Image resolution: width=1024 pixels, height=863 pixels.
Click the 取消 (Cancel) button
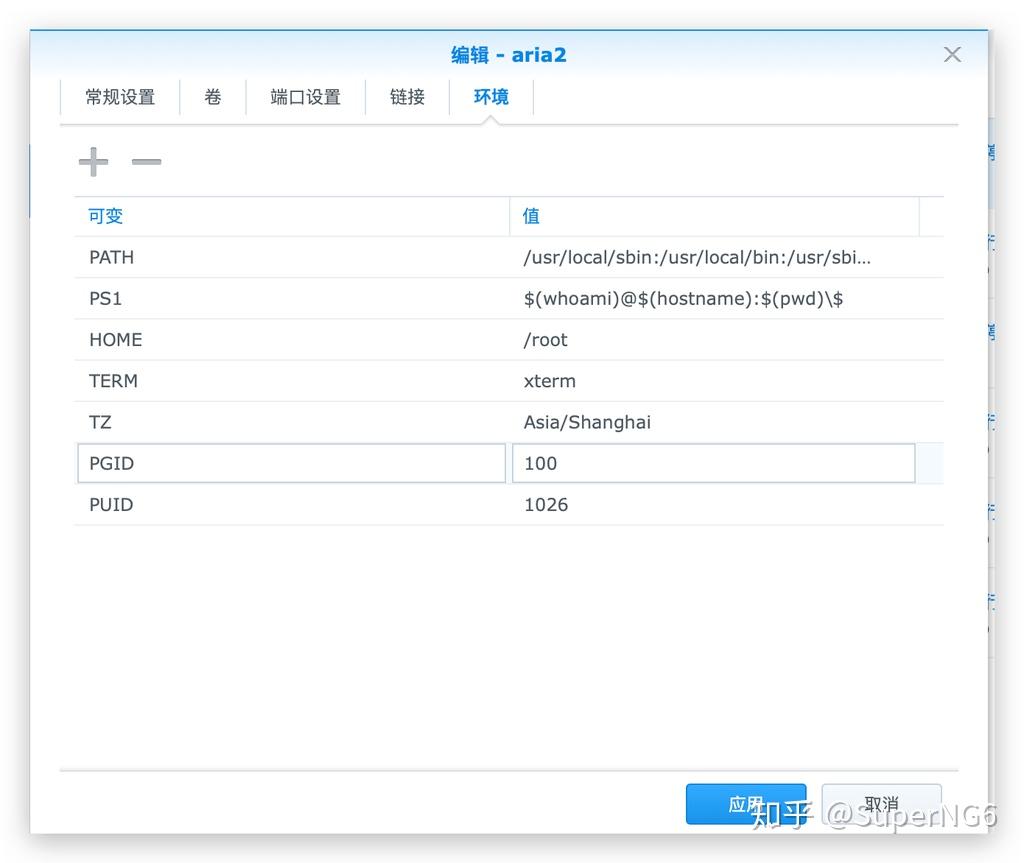(880, 803)
